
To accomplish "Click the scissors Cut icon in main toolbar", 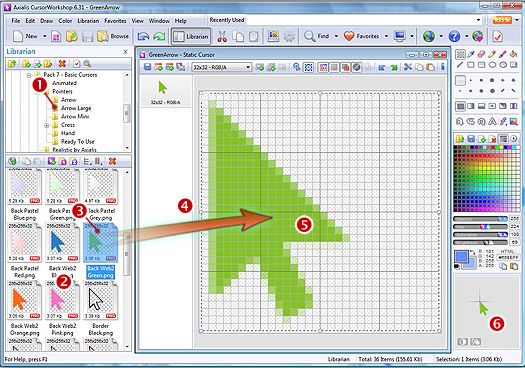I will pos(222,36).
